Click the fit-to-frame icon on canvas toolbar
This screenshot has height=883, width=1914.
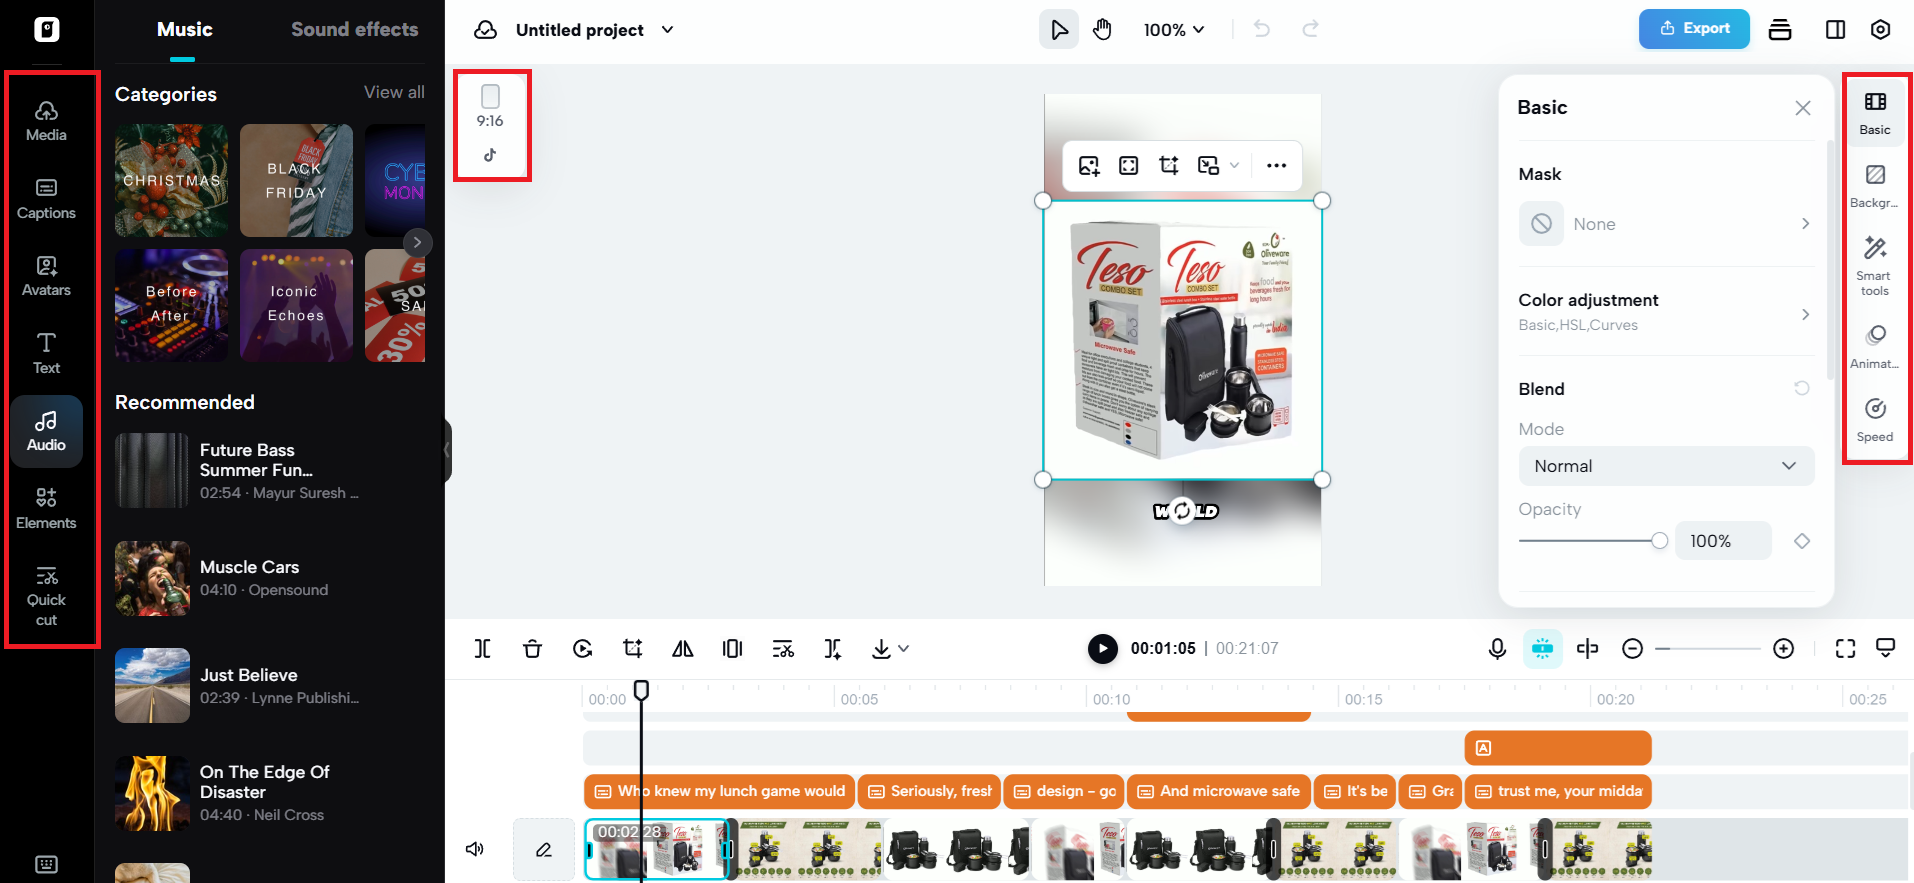[1129, 166]
